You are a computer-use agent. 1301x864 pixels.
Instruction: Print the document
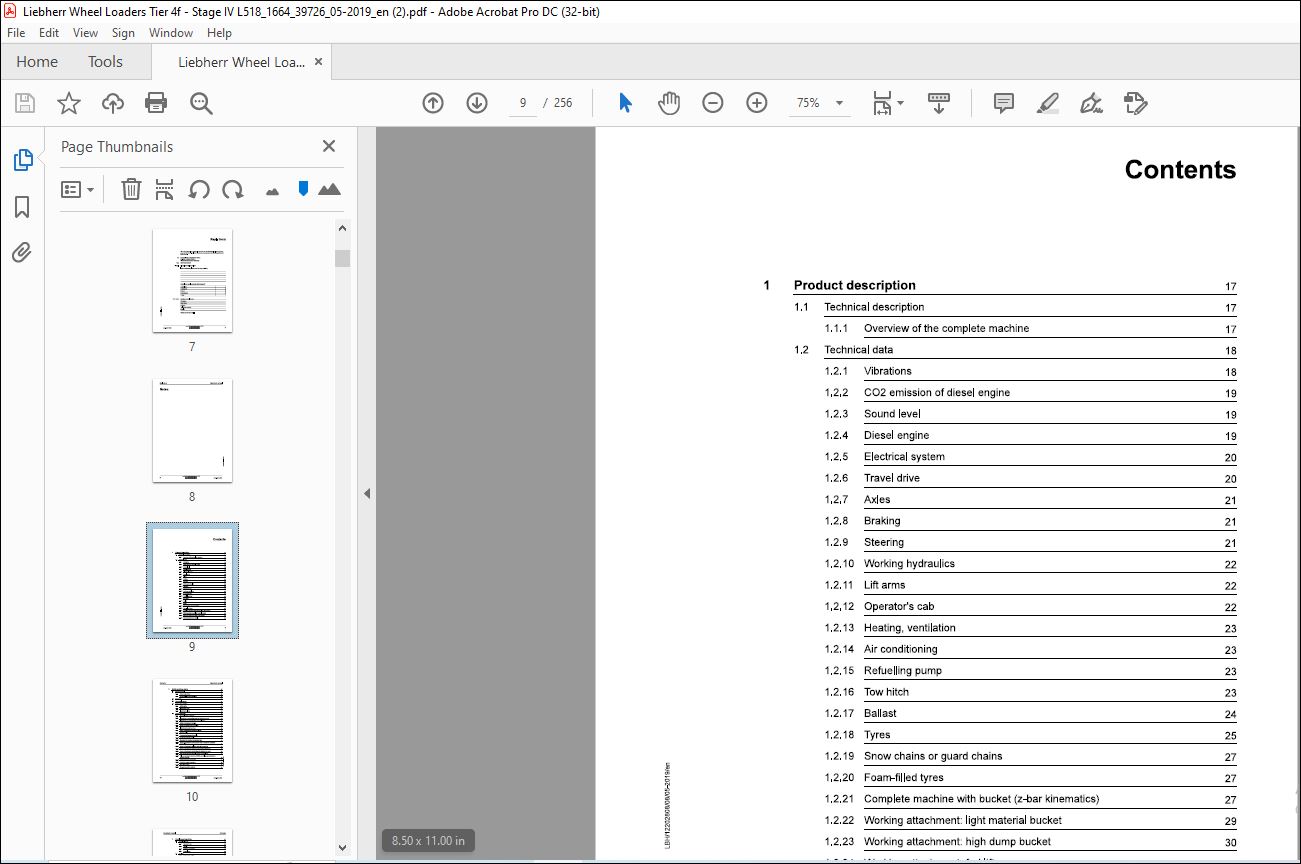pos(156,103)
